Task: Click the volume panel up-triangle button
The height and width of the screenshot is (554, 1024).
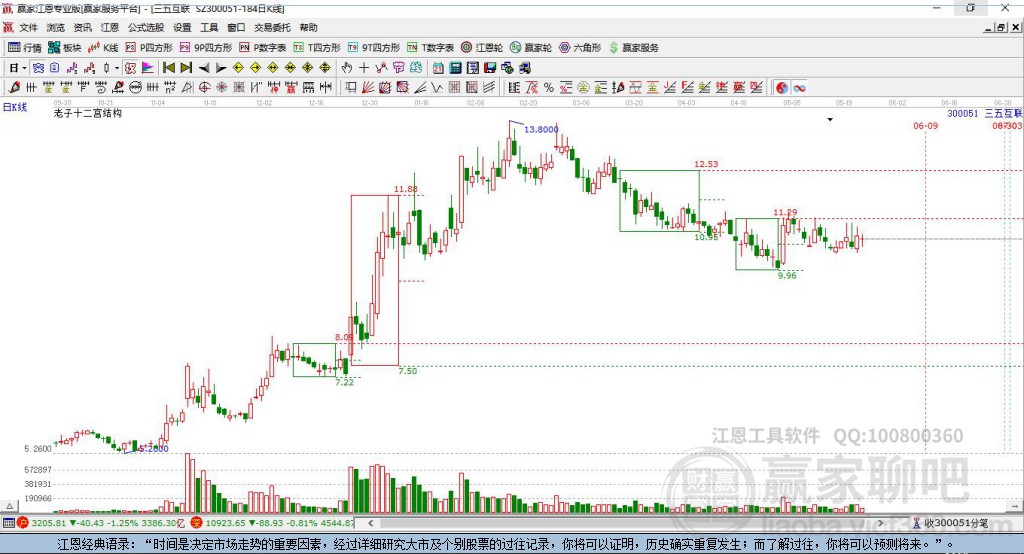Action: [9, 506]
